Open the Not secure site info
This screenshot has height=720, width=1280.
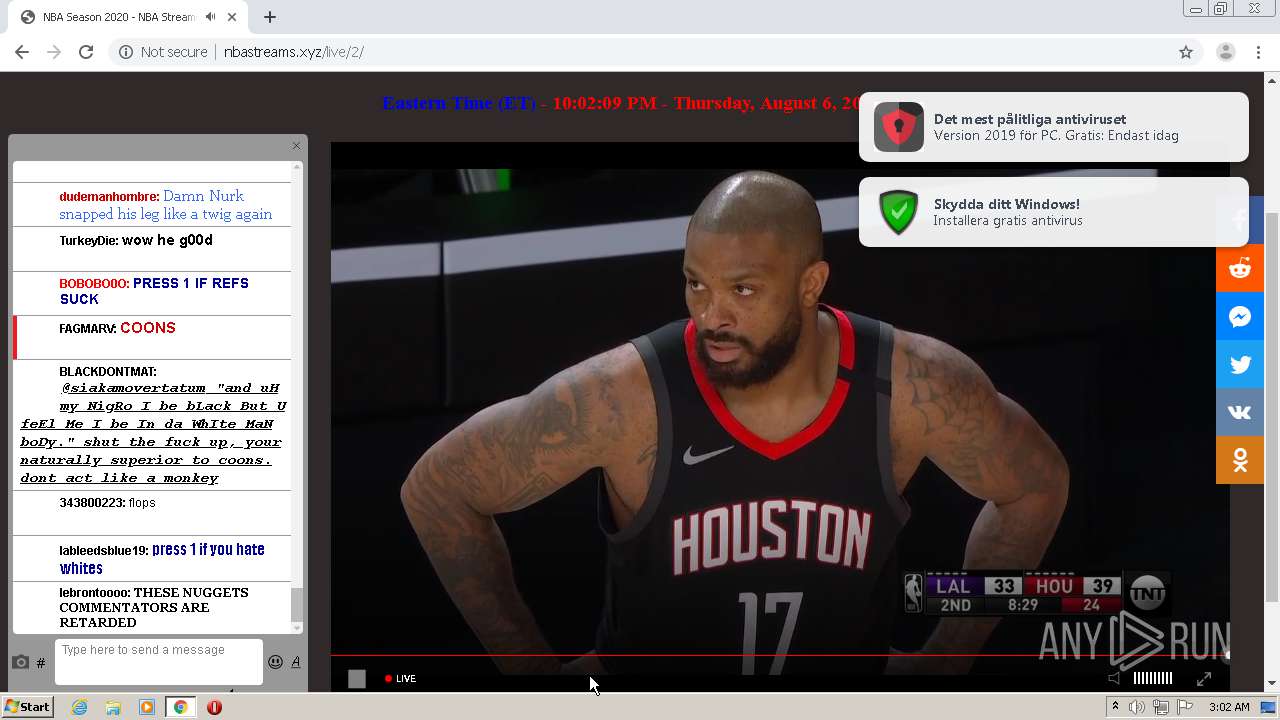point(163,52)
